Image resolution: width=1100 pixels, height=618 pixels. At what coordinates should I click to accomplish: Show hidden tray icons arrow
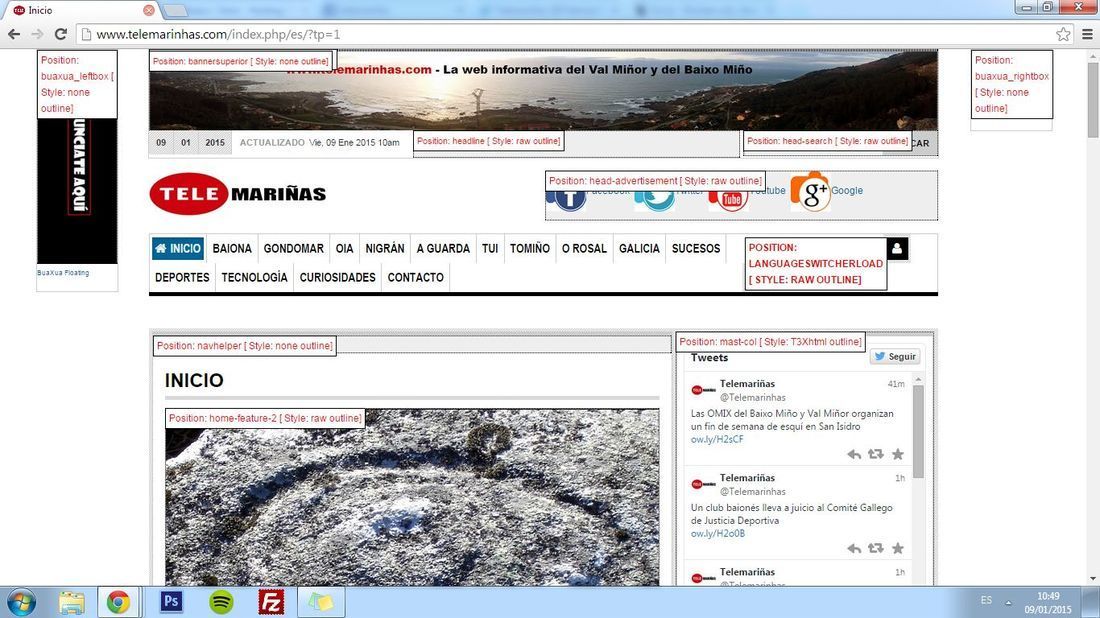pos(1008,602)
